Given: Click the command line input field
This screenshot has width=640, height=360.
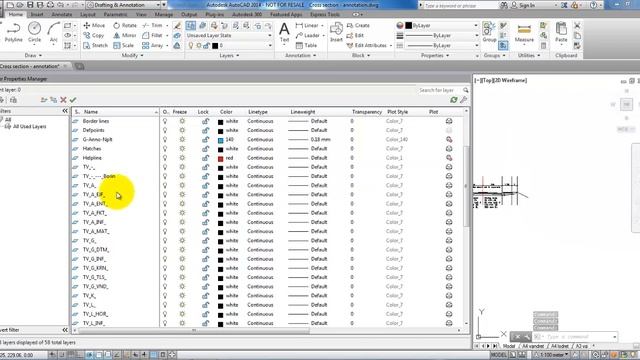Looking at the screenshot, I should click(x=576, y=337).
